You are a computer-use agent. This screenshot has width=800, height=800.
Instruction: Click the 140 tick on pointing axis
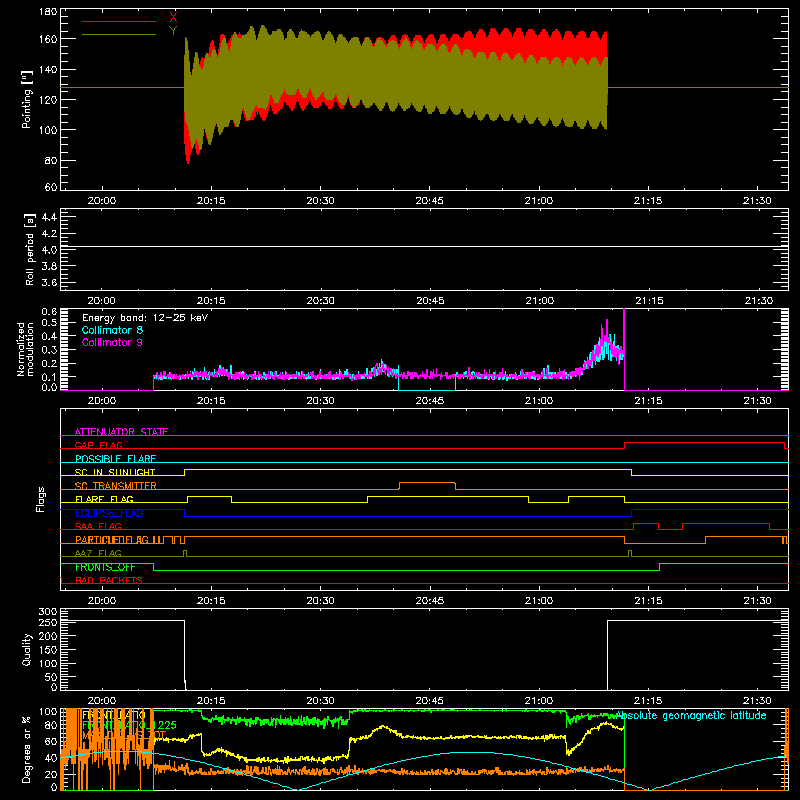[48, 69]
